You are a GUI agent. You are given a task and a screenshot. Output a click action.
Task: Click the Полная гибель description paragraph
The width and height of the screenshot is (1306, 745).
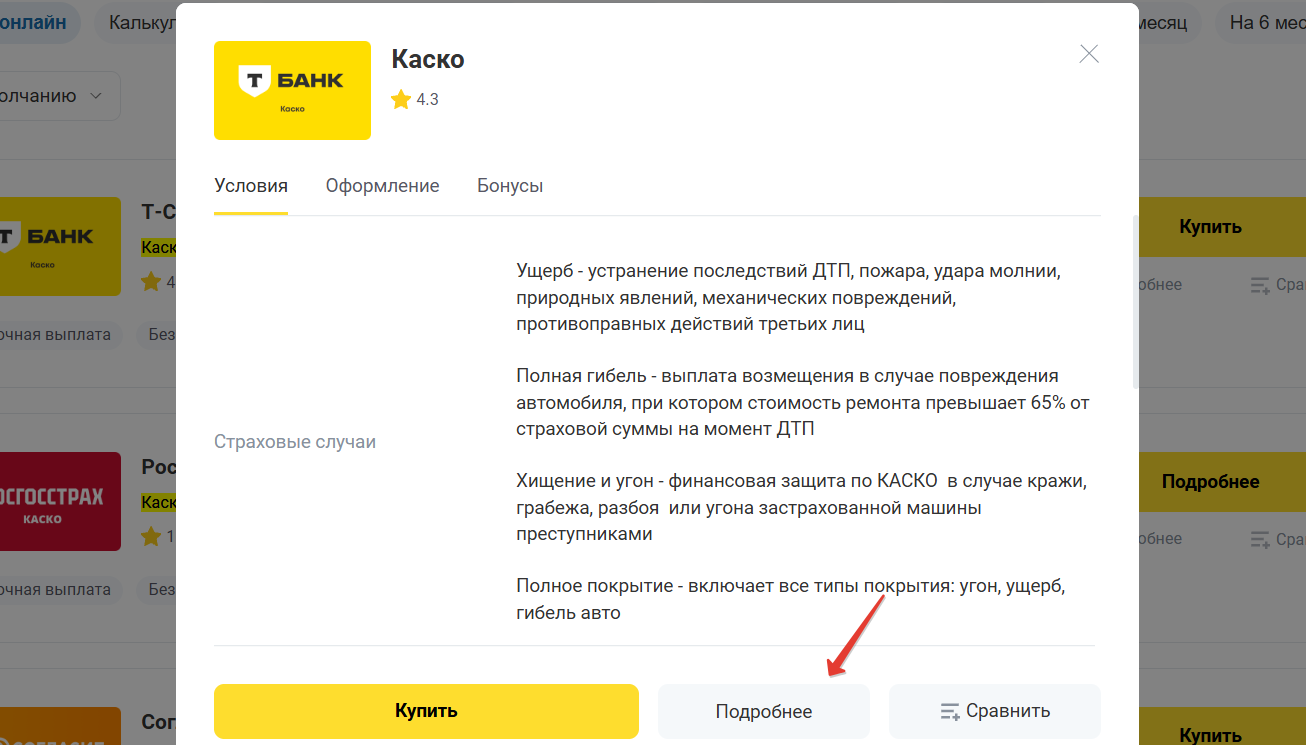(802, 402)
